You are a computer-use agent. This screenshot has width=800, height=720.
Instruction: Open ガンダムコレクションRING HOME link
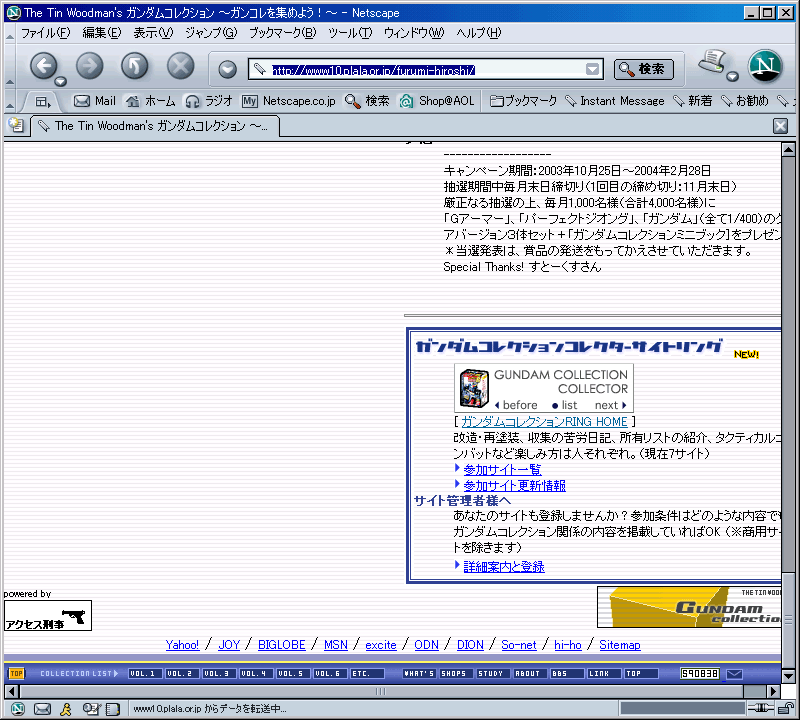(x=544, y=421)
